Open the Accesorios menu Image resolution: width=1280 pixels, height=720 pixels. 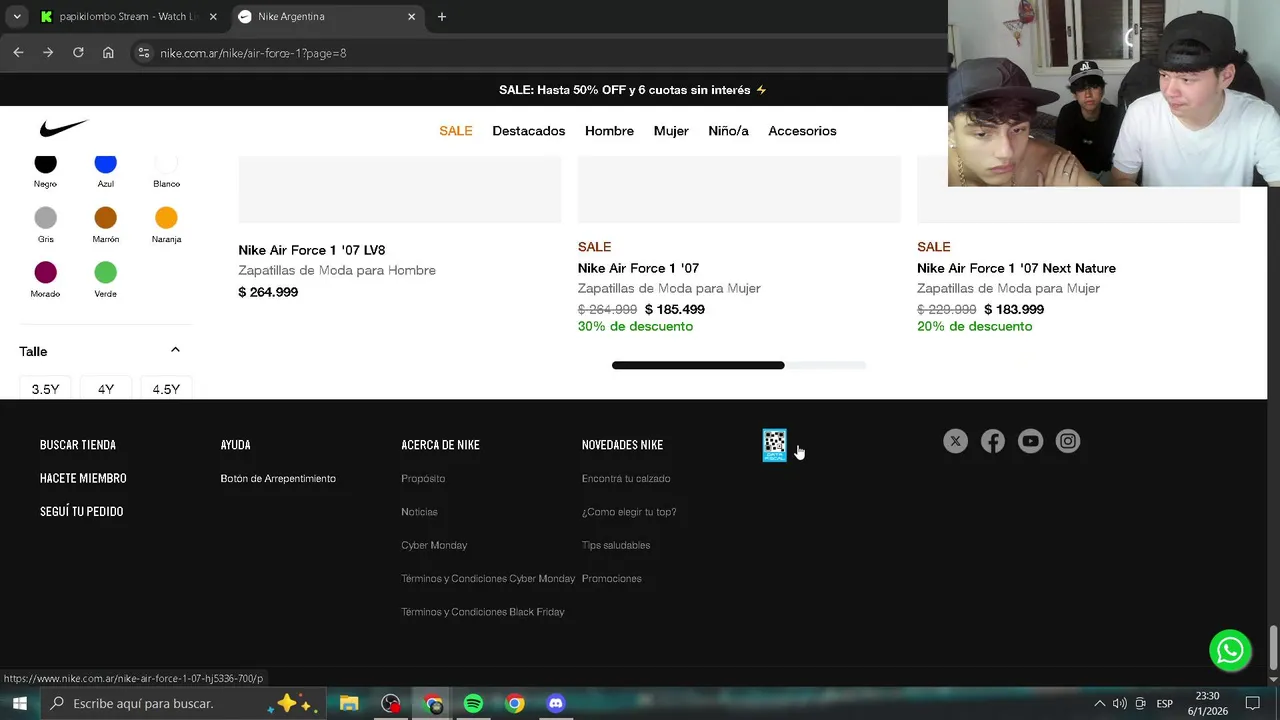(802, 131)
